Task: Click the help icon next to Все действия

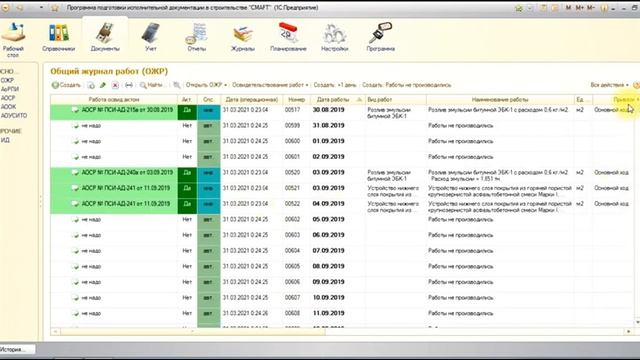Action: point(636,85)
